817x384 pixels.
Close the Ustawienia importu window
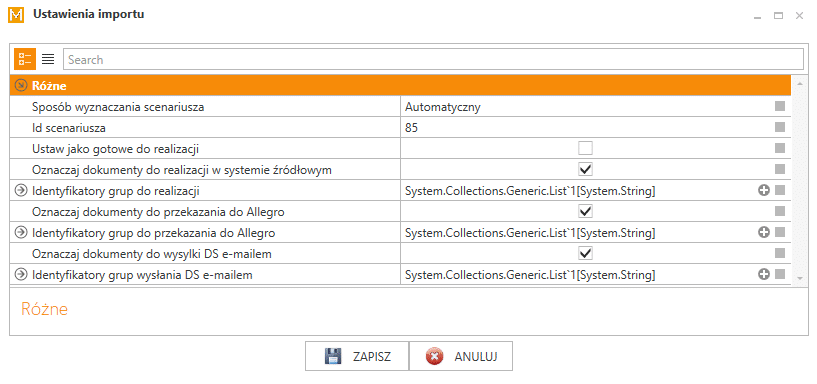(799, 16)
